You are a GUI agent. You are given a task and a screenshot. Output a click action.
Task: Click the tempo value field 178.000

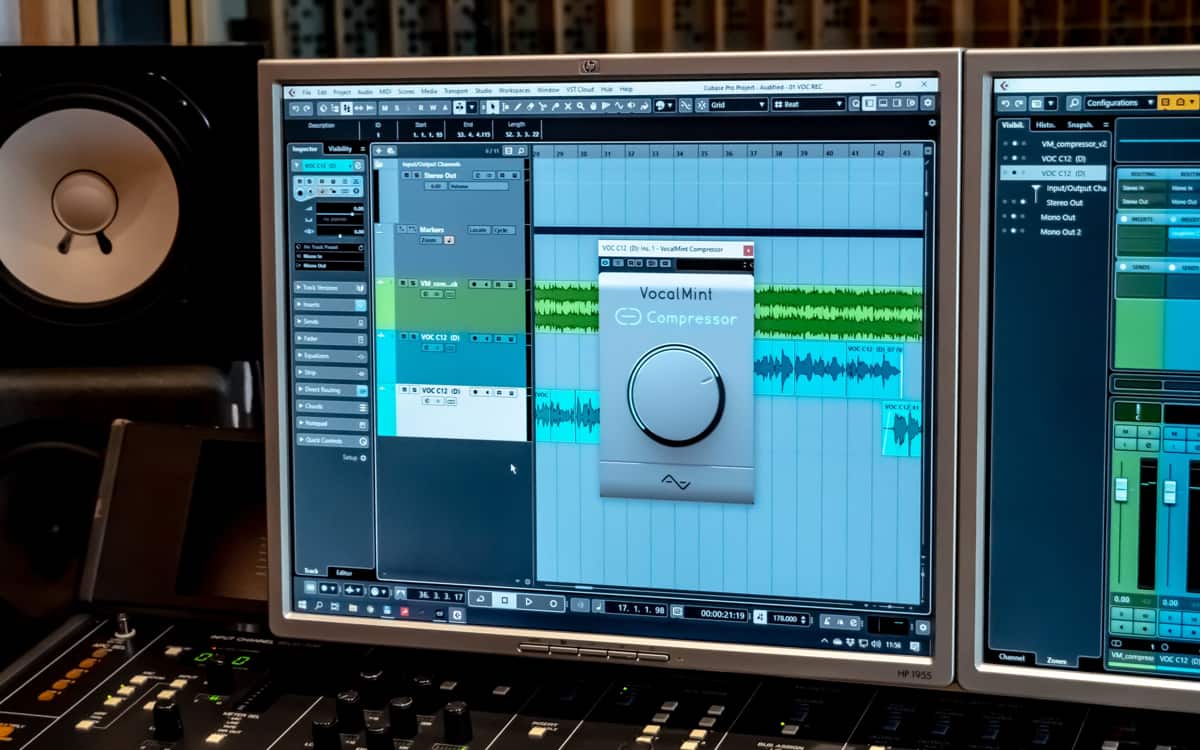783,618
